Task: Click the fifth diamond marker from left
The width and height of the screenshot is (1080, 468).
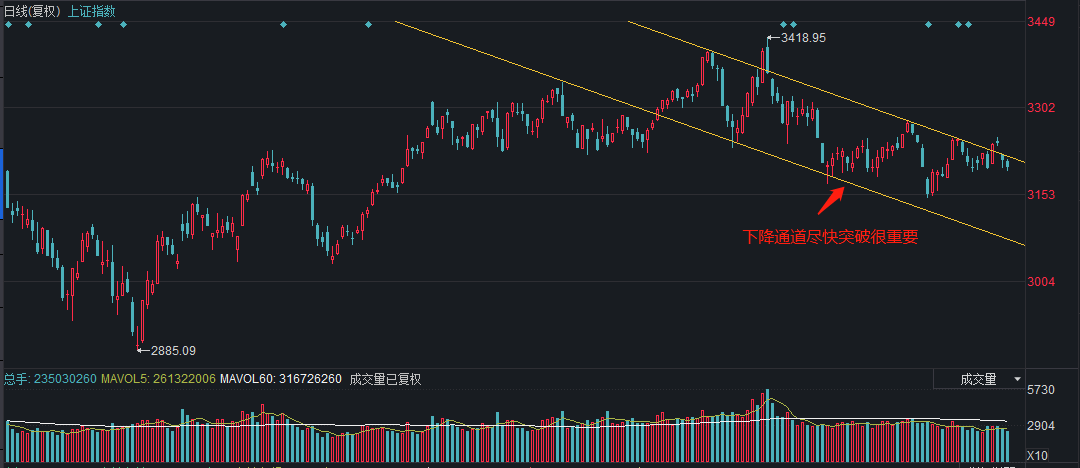Action: tap(283, 25)
